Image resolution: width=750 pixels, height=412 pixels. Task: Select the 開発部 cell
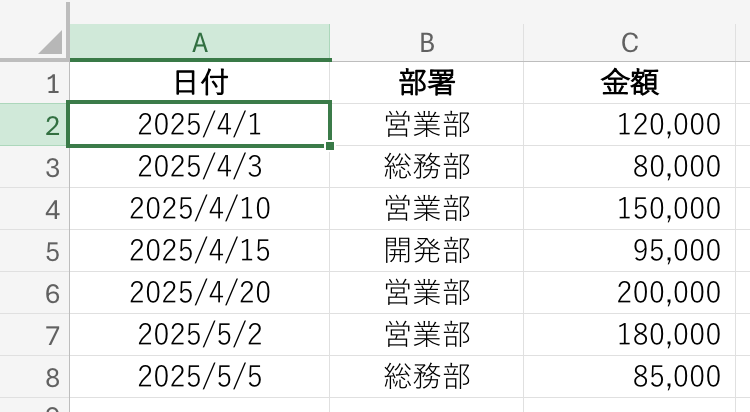click(427, 250)
